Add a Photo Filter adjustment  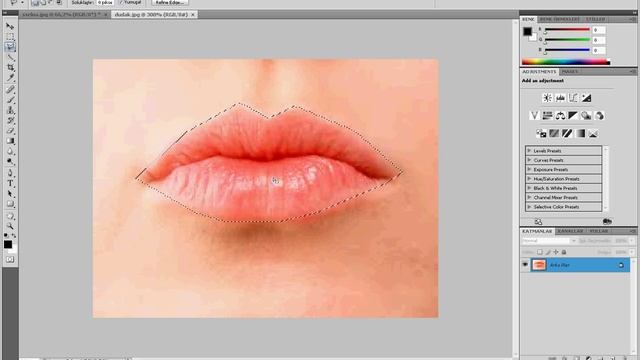(586, 116)
